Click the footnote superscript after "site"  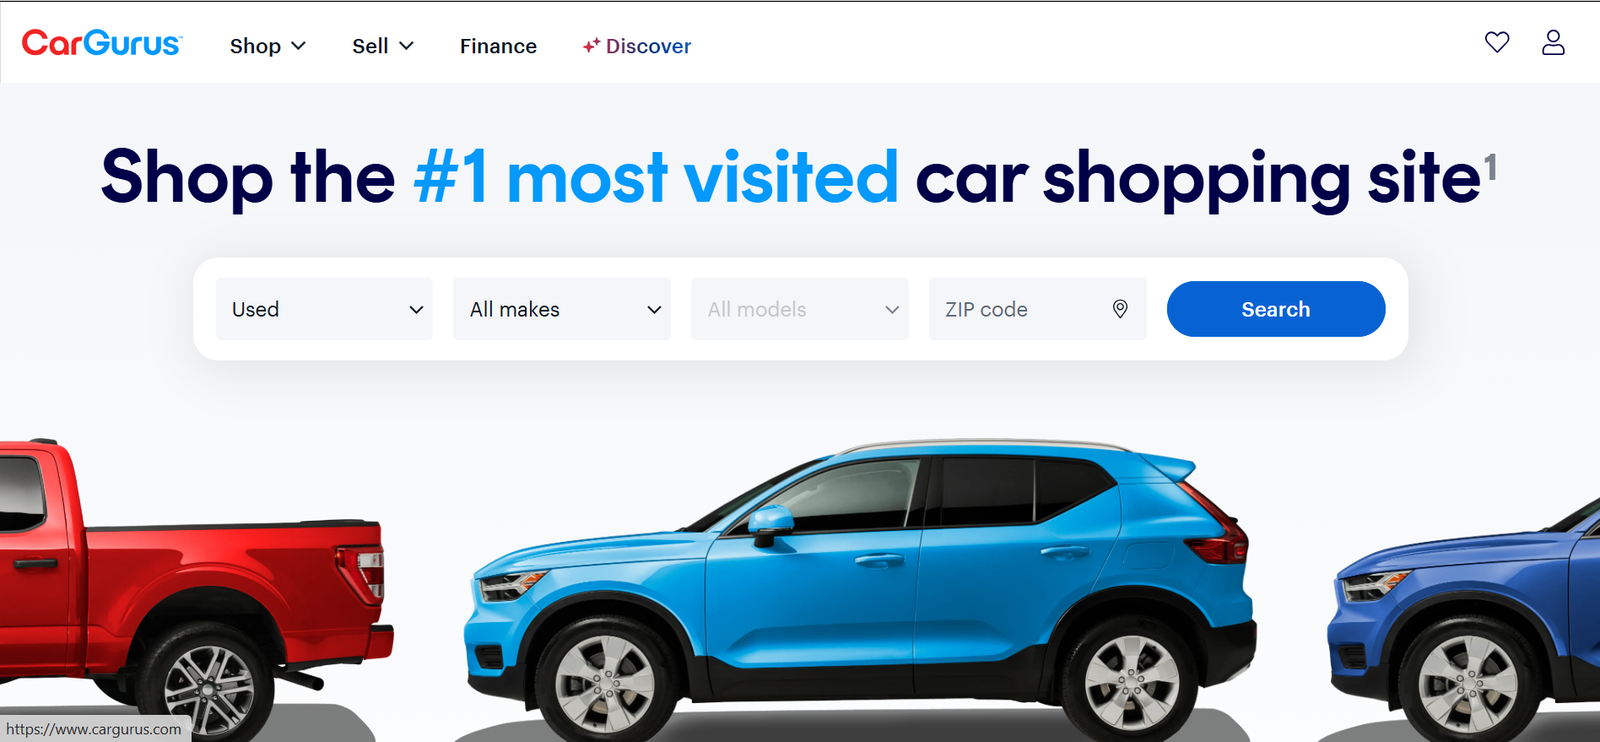1490,166
